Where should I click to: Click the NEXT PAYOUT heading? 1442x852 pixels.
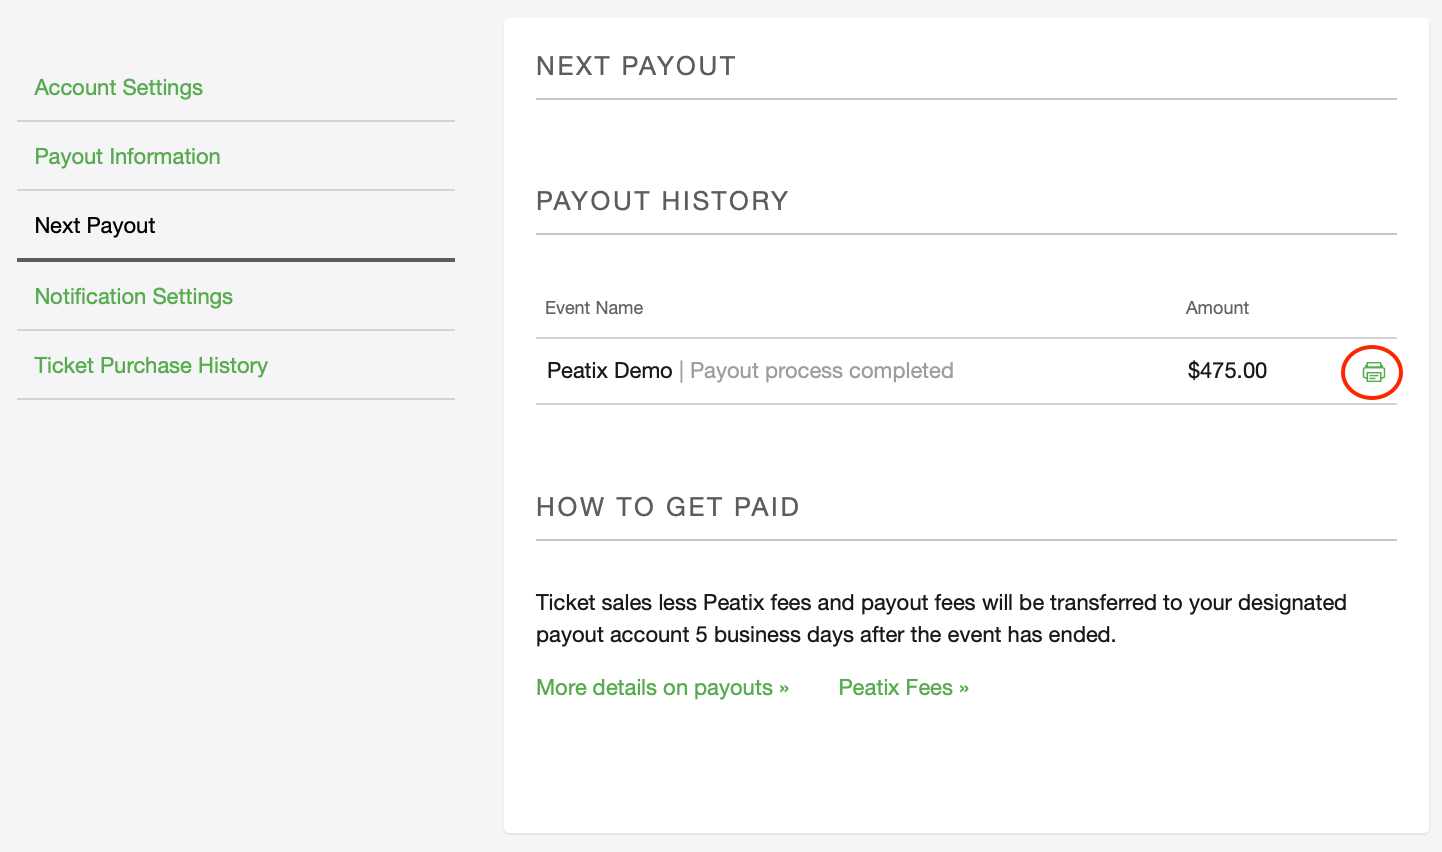coord(636,66)
